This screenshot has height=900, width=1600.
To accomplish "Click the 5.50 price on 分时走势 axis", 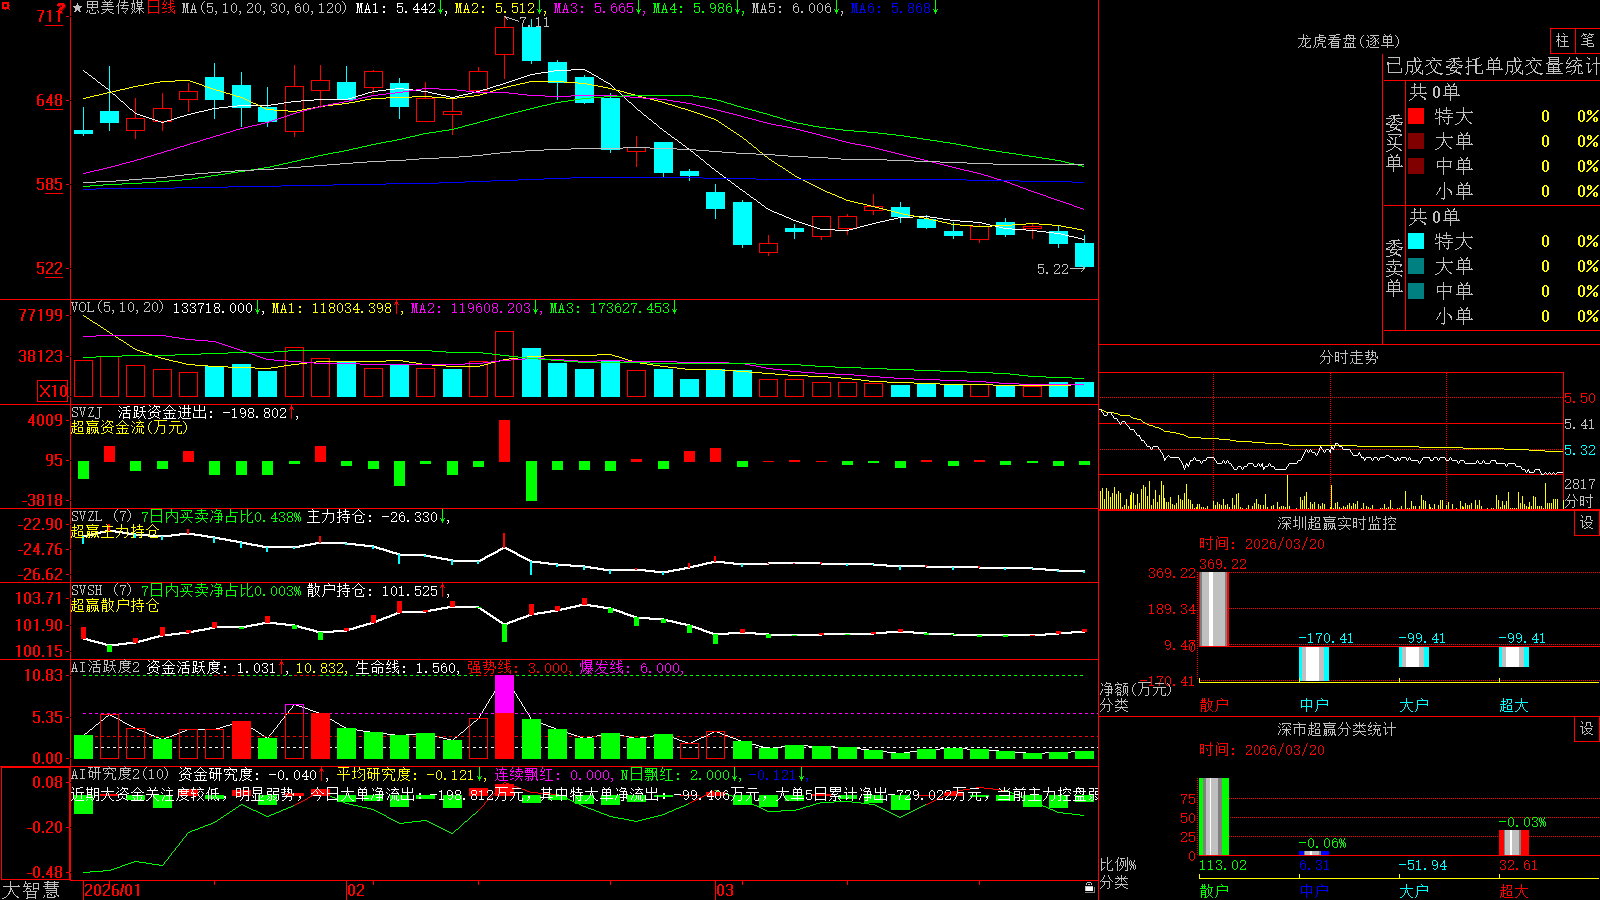I will (x=1580, y=398).
